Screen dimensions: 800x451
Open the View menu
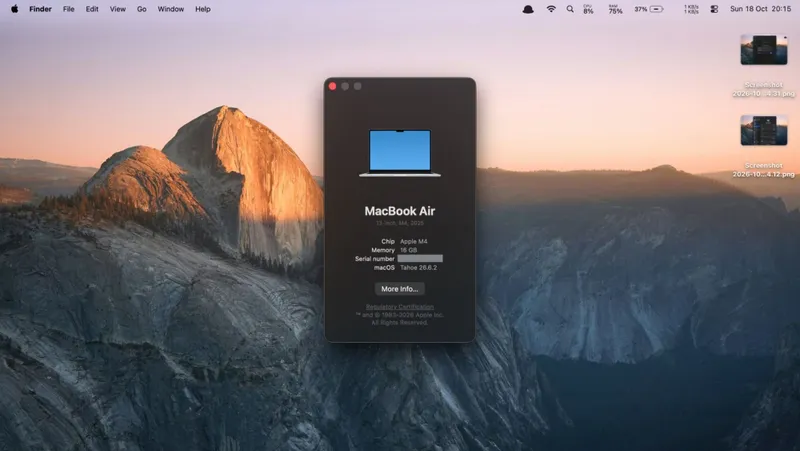pos(117,9)
